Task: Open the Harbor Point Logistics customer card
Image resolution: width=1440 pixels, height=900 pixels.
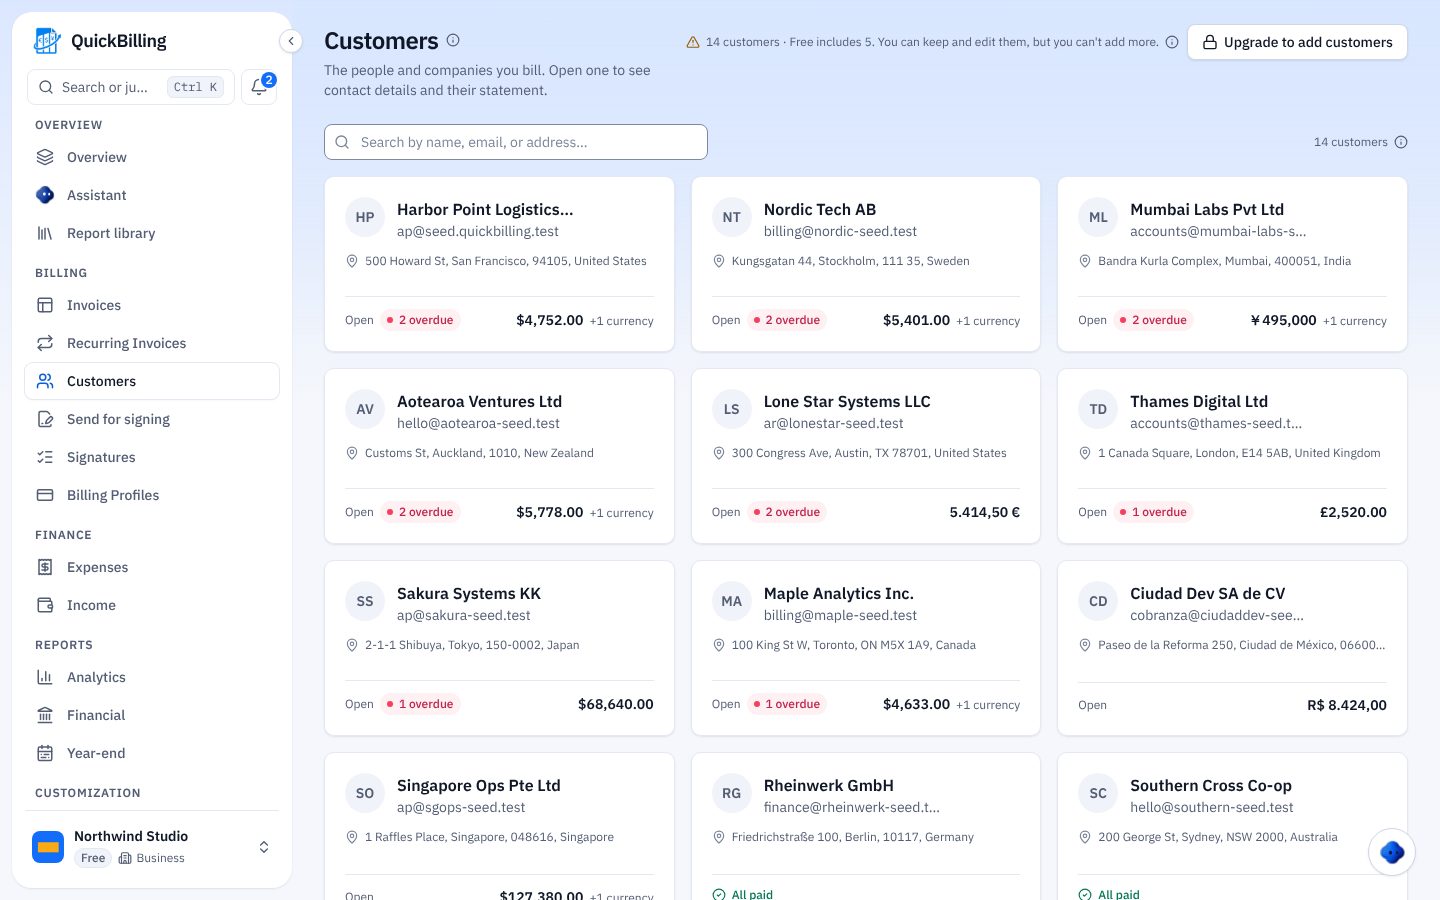Action: click(499, 264)
